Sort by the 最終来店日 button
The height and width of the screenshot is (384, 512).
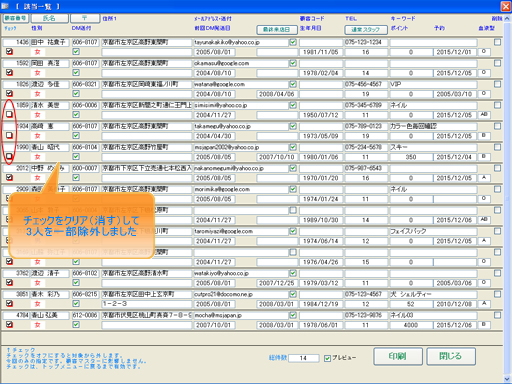tap(277, 30)
